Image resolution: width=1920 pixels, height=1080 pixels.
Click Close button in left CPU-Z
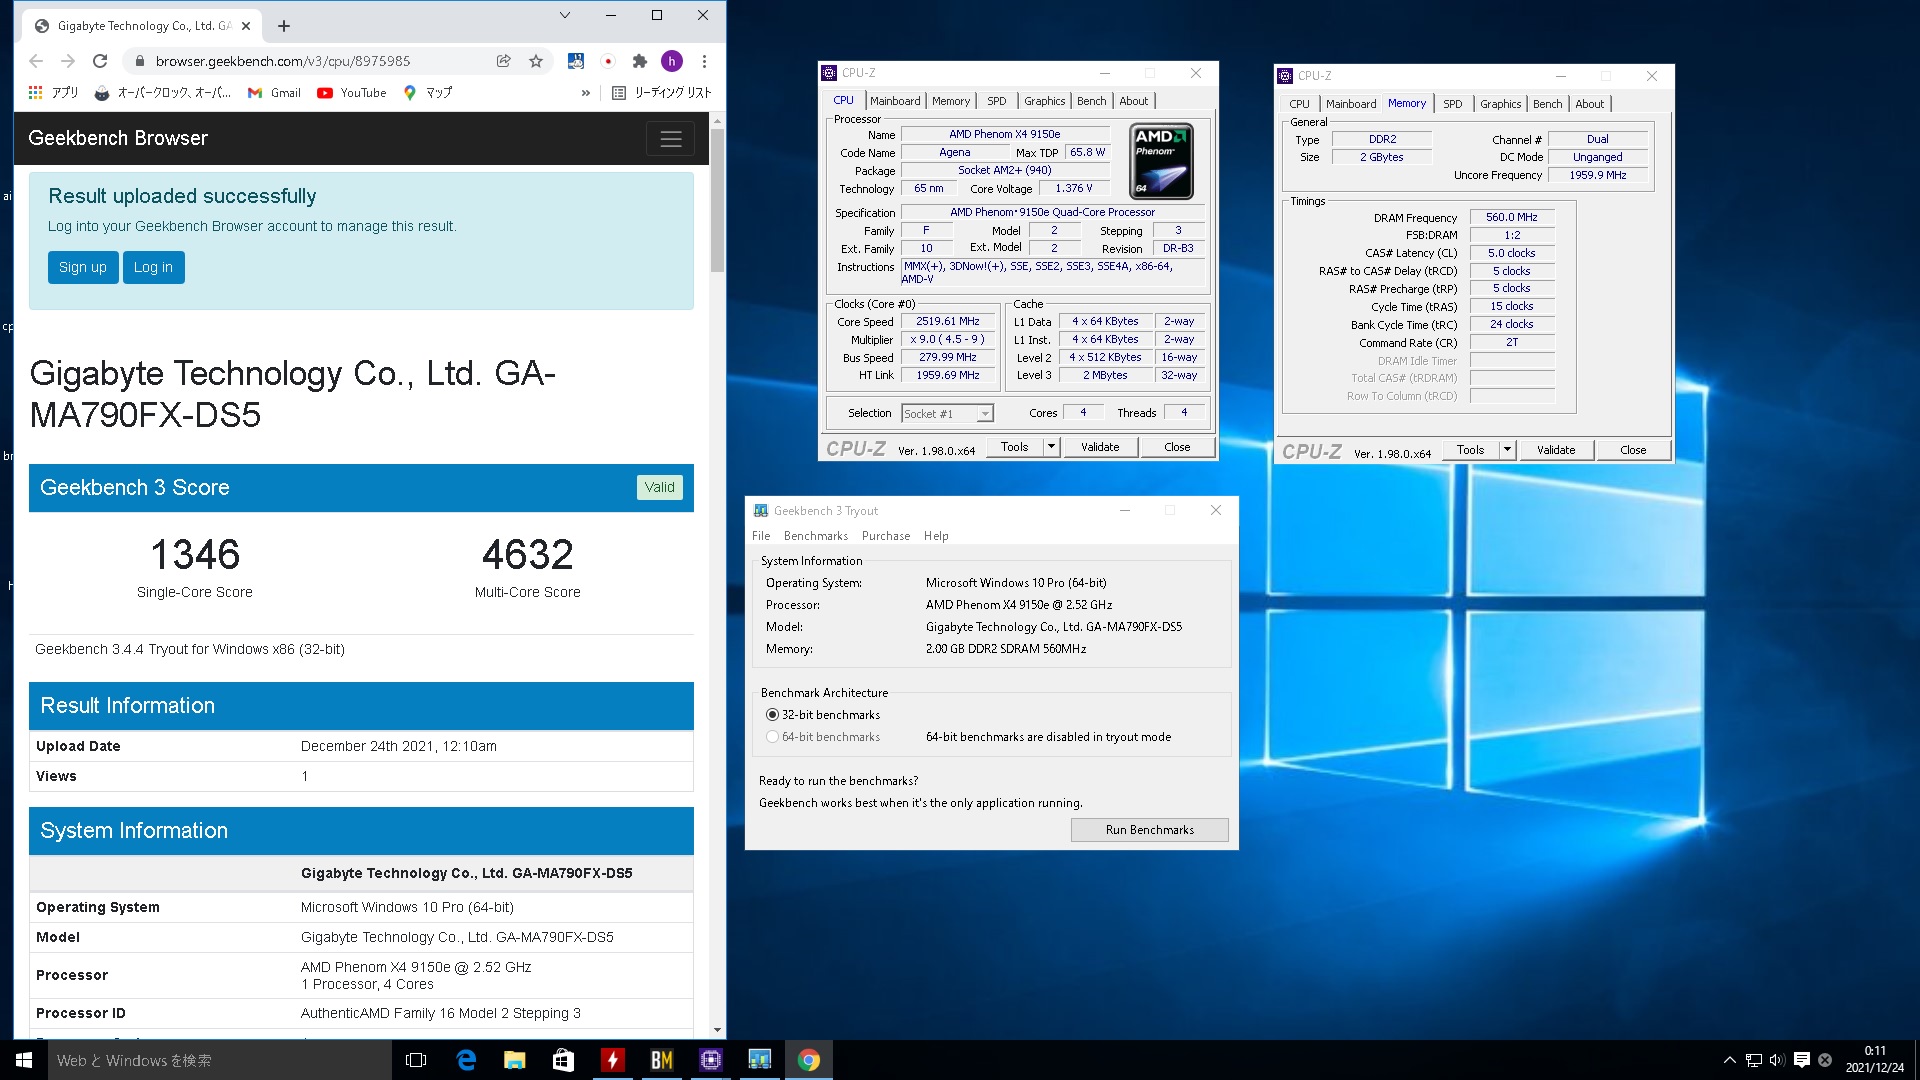1177,447
